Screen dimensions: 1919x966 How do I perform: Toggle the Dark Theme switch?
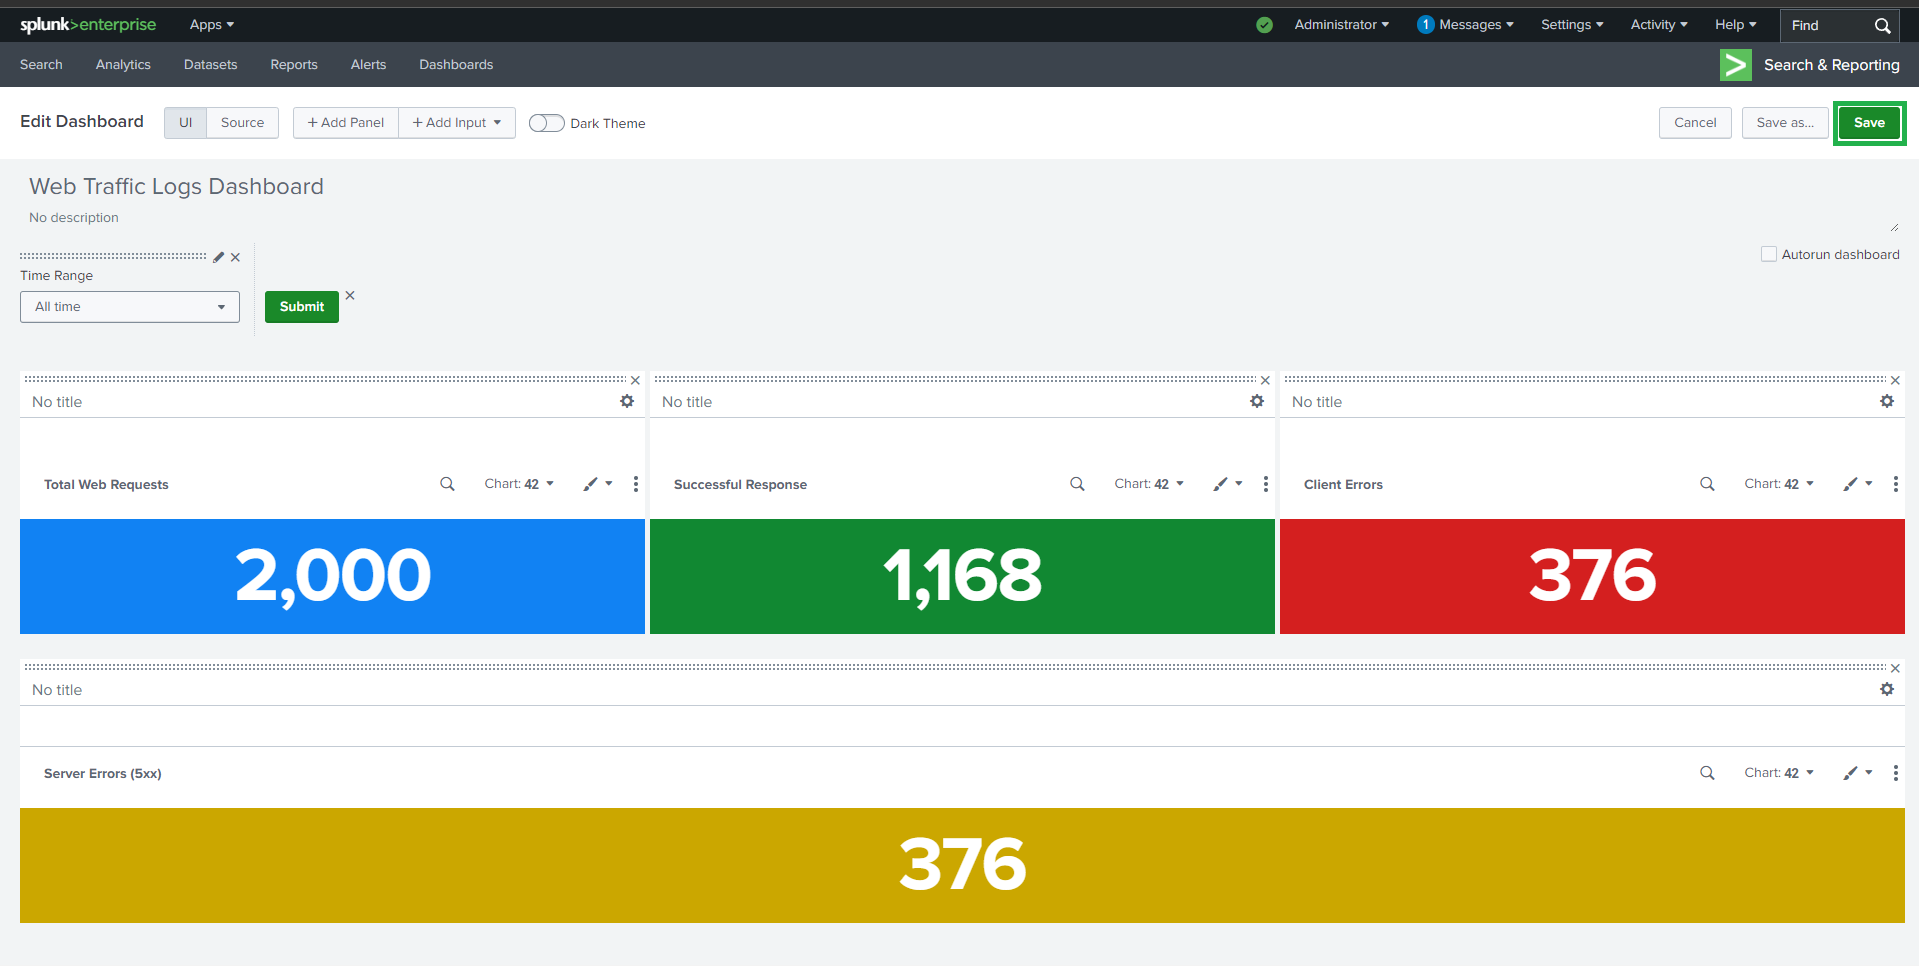coord(546,123)
